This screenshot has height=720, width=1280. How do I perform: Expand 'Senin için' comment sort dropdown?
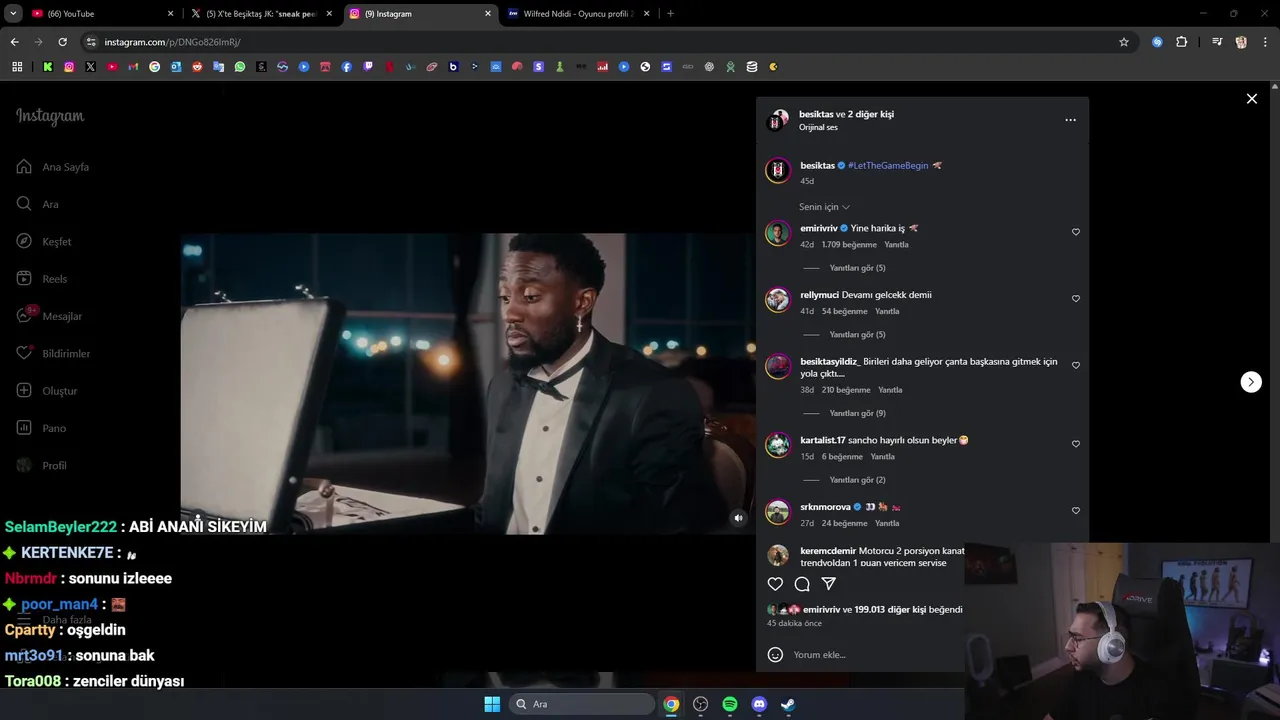(x=824, y=207)
